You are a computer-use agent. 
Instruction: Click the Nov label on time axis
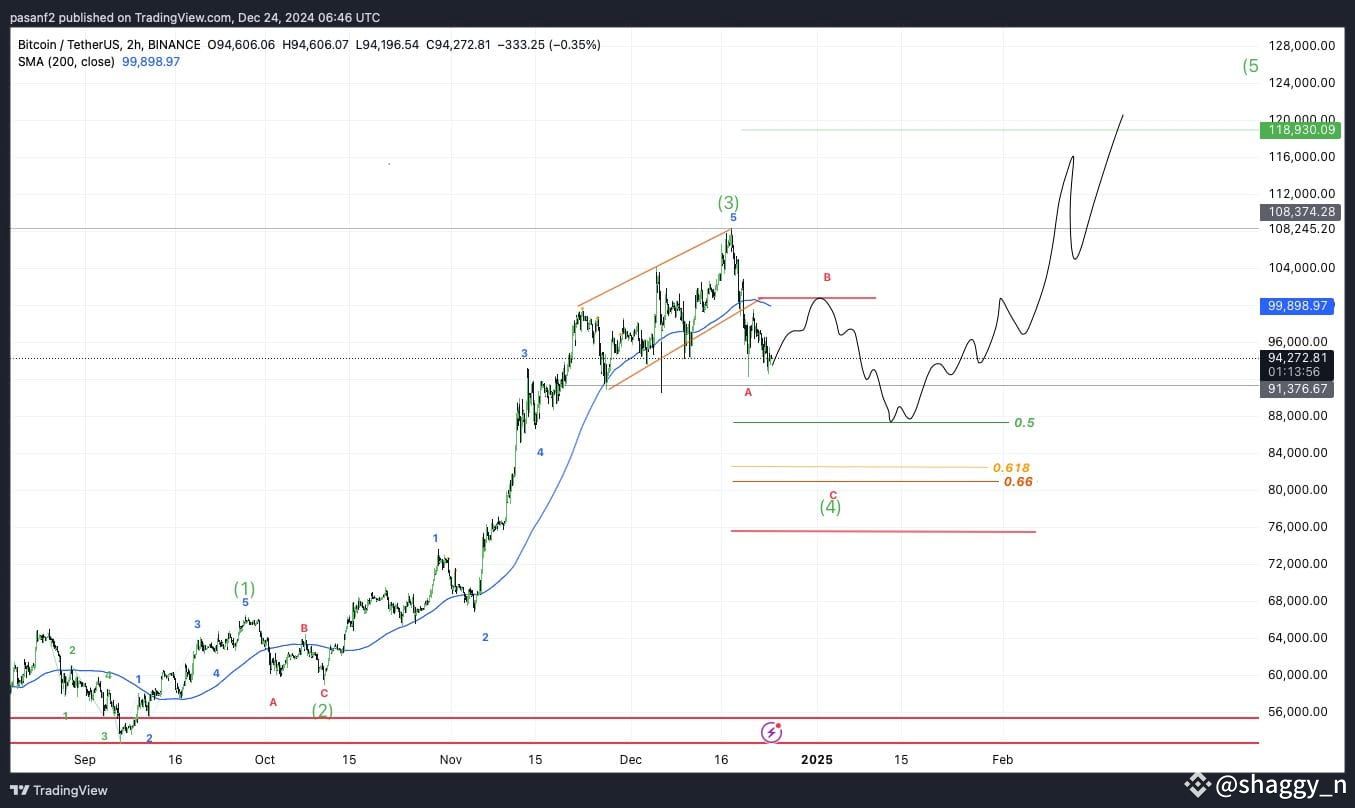tap(451, 760)
